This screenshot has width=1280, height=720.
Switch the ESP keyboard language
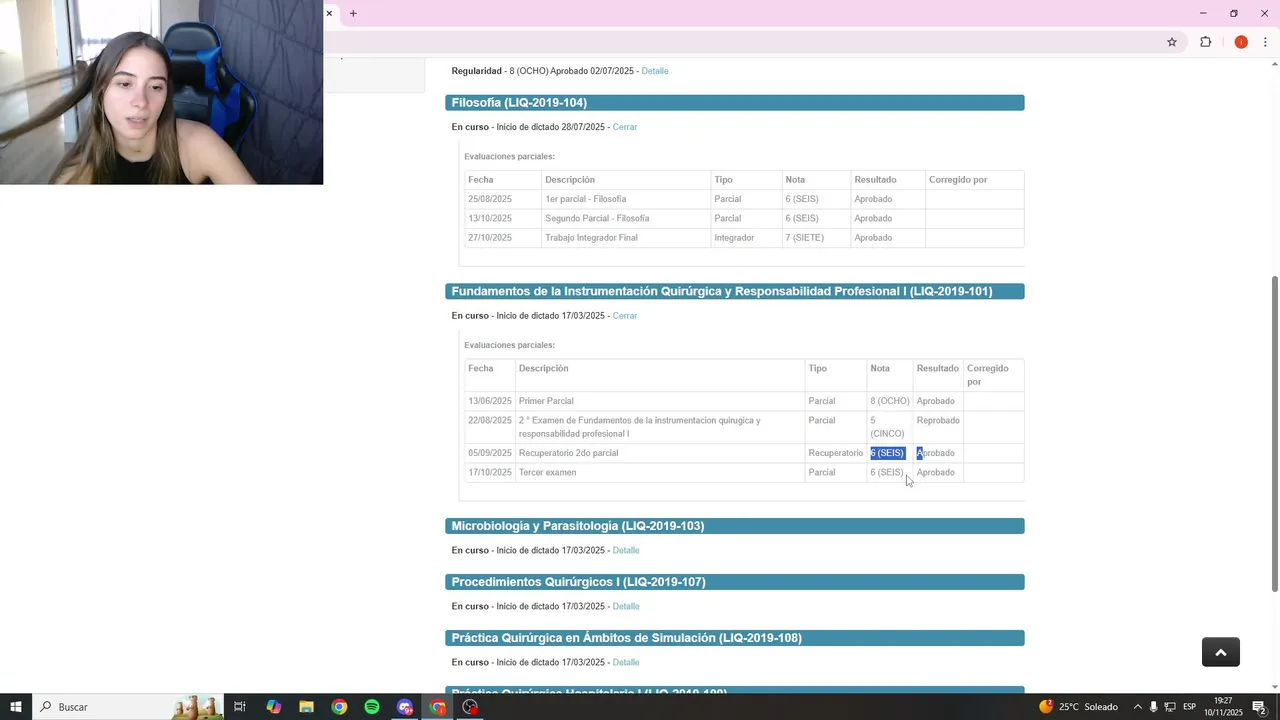point(1190,707)
